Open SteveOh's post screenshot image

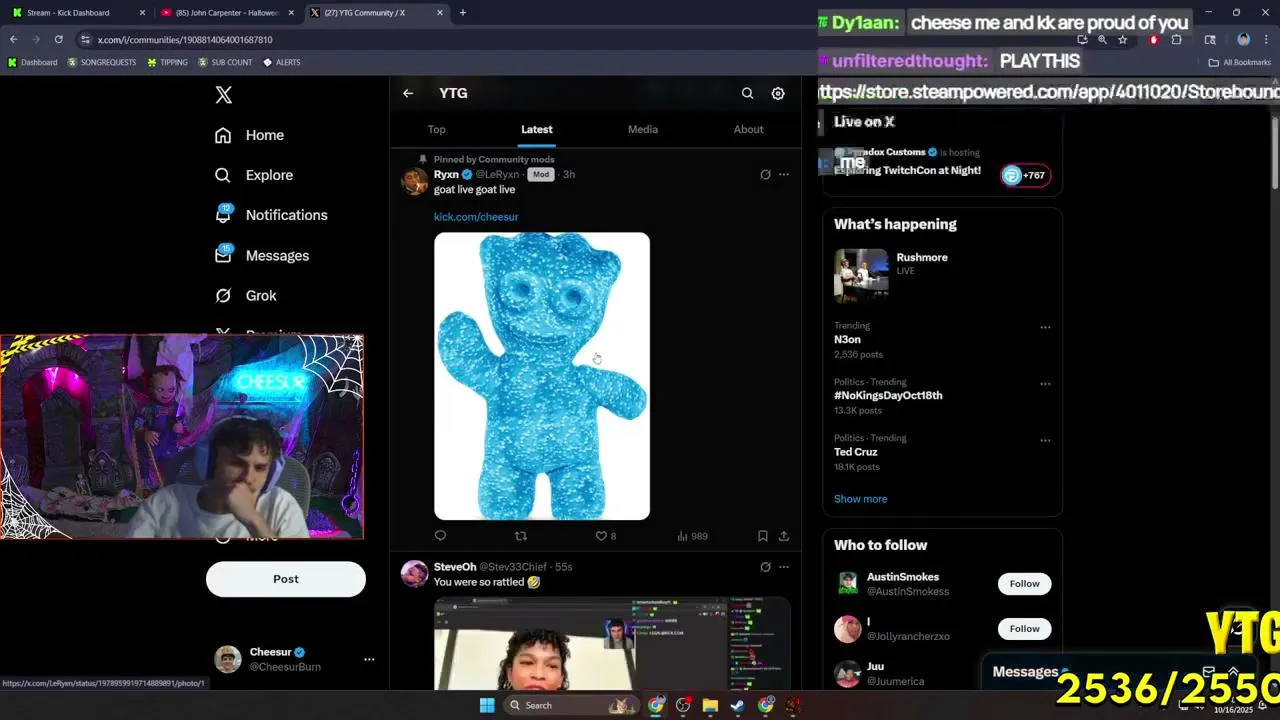pyautogui.click(x=612, y=644)
